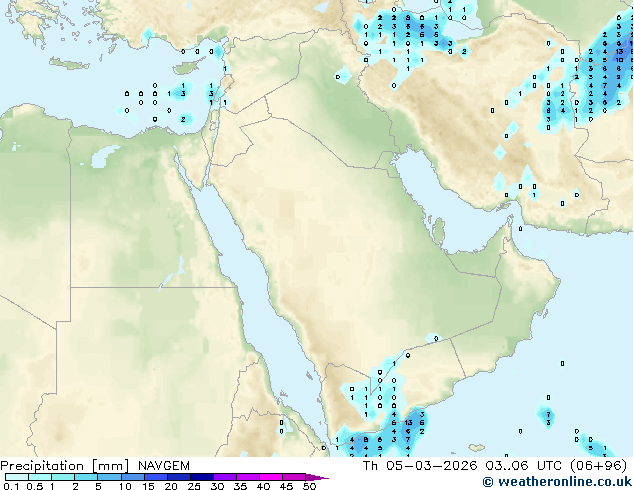634x490 pixels.
Task: Click the 'Th 05-03-2026' date text
Action: (x=420, y=466)
